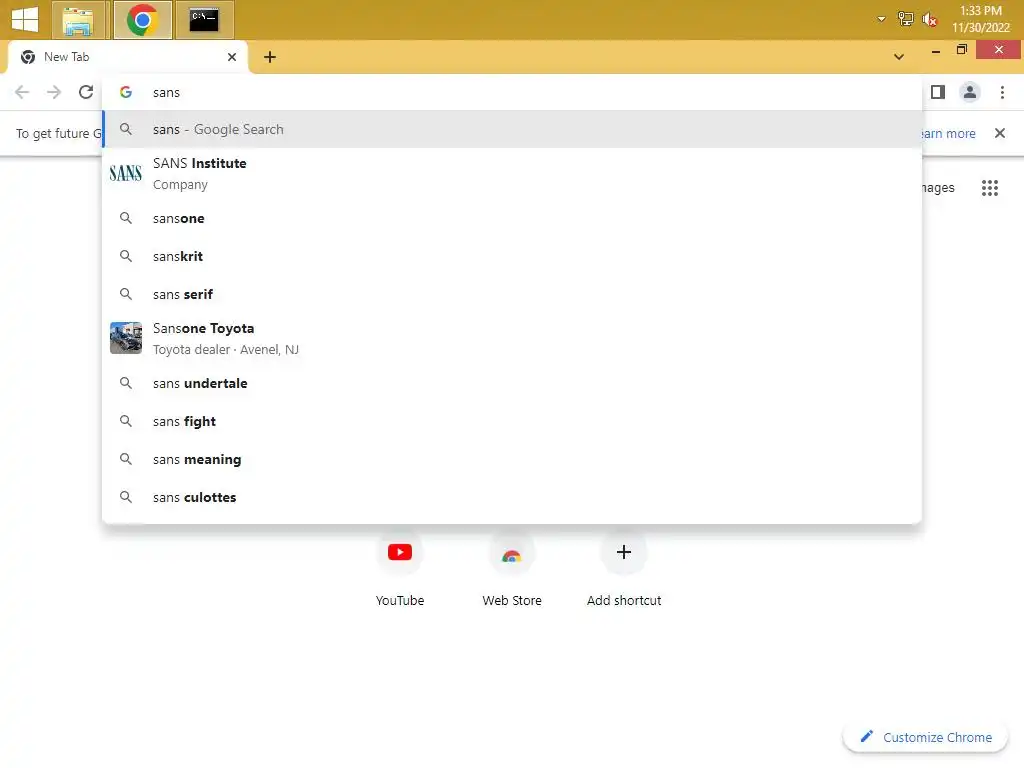
Task: Open the Chrome three-dot menu
Action: click(x=1002, y=92)
